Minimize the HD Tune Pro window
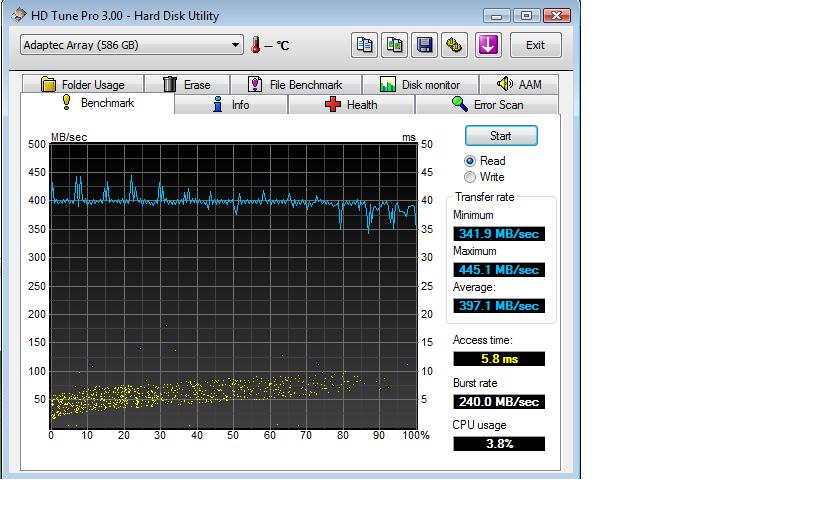The width and height of the screenshot is (840, 525). pyautogui.click(x=497, y=16)
